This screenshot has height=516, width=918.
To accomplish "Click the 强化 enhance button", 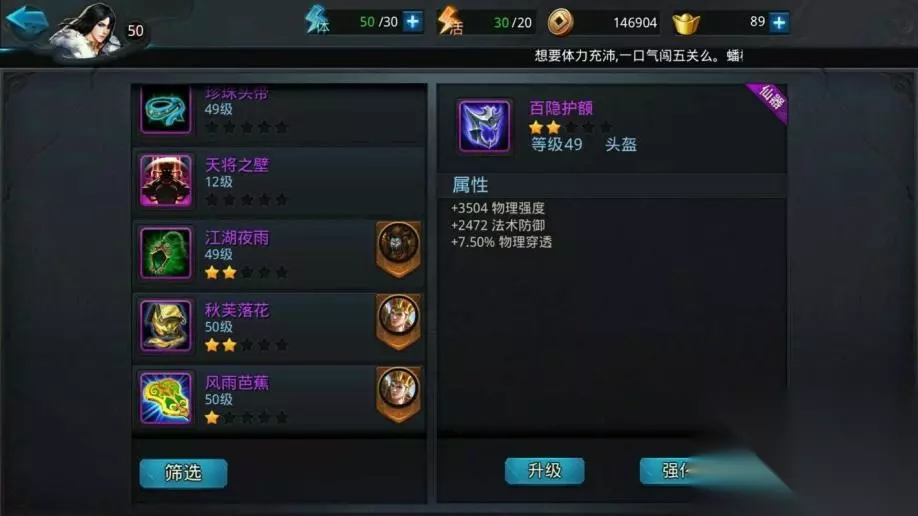I will pos(673,471).
